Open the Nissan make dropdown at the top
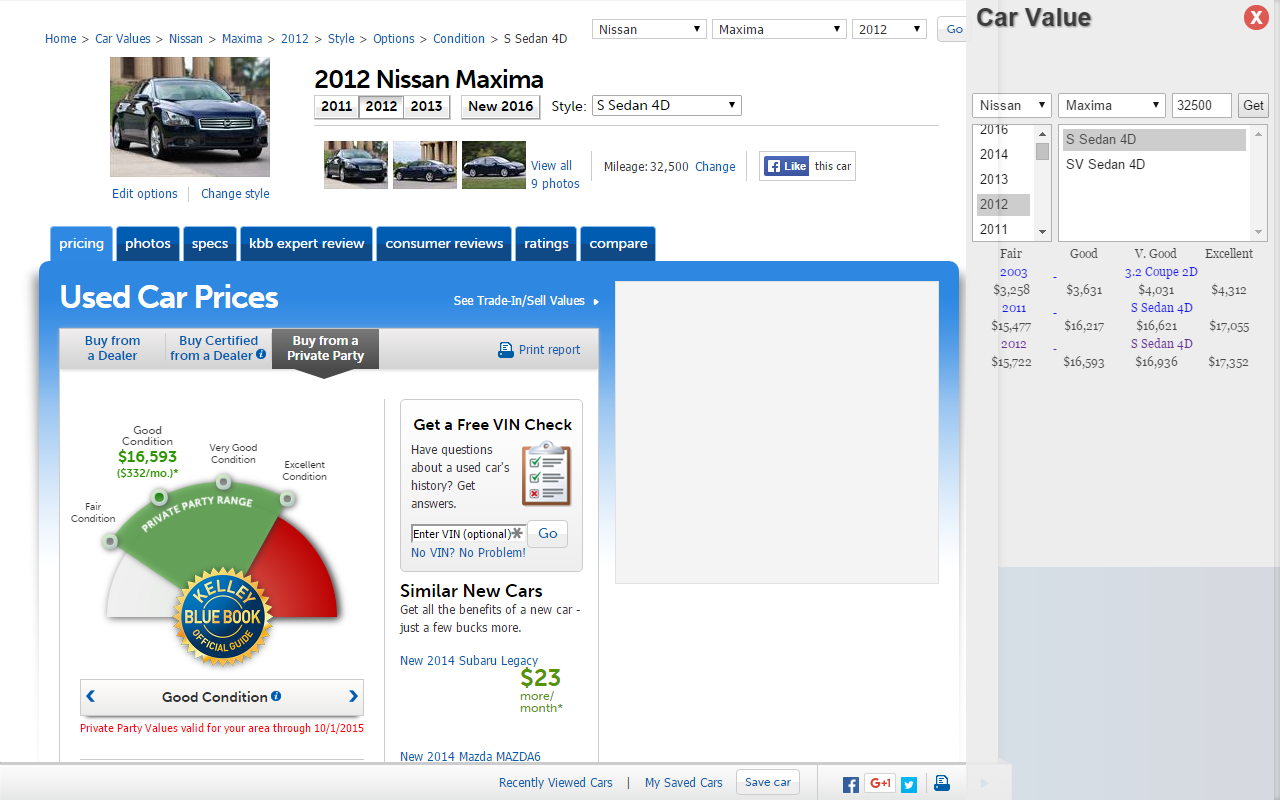The width and height of the screenshot is (1280, 800). [x=648, y=28]
